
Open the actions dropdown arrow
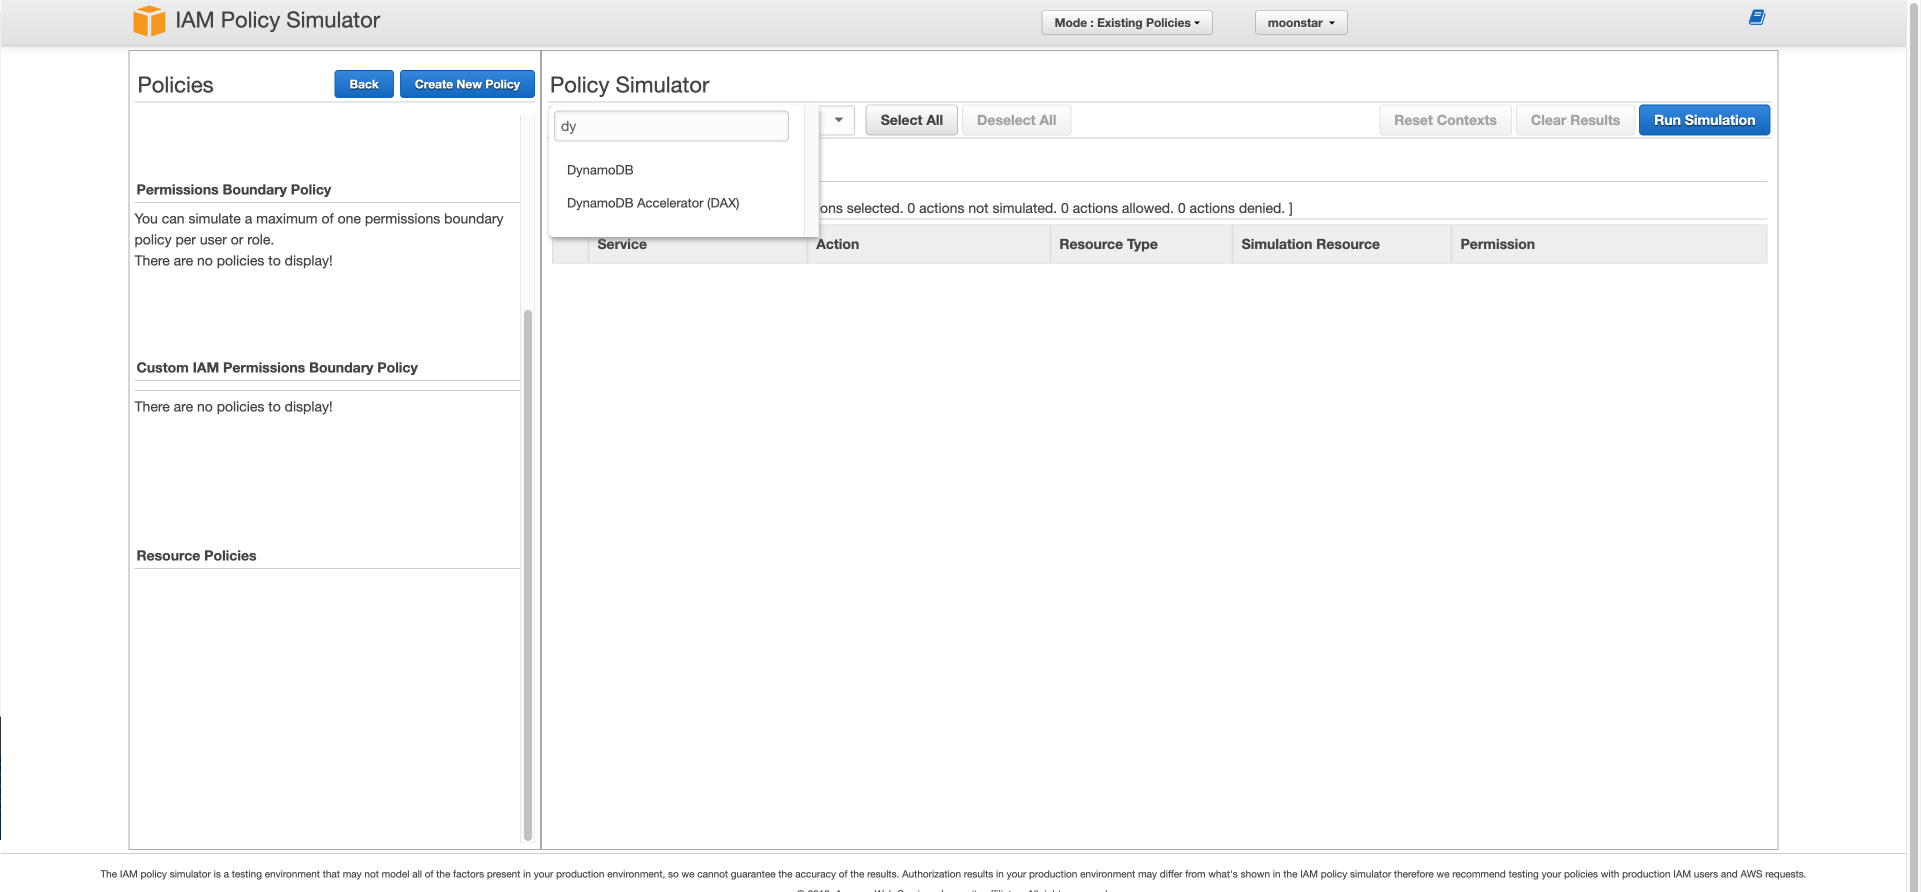838,120
